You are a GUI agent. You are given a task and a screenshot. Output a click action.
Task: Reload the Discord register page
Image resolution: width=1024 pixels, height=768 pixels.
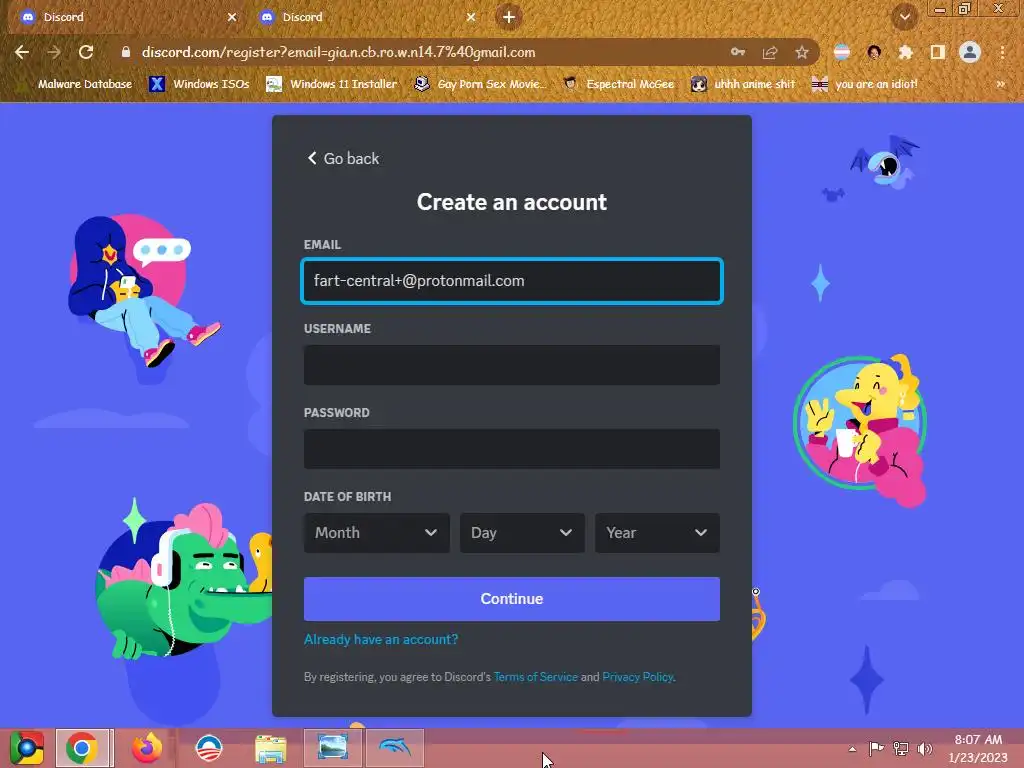coord(86,52)
